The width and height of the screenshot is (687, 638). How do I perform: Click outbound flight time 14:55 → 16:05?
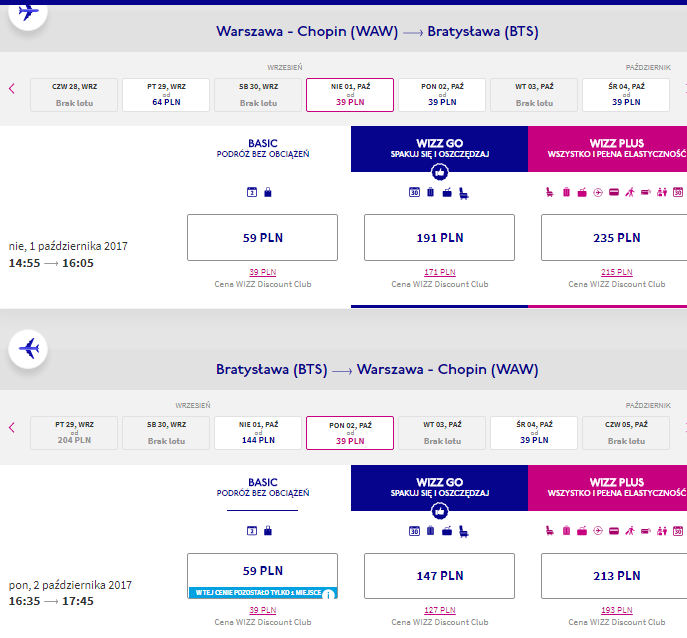click(x=51, y=263)
